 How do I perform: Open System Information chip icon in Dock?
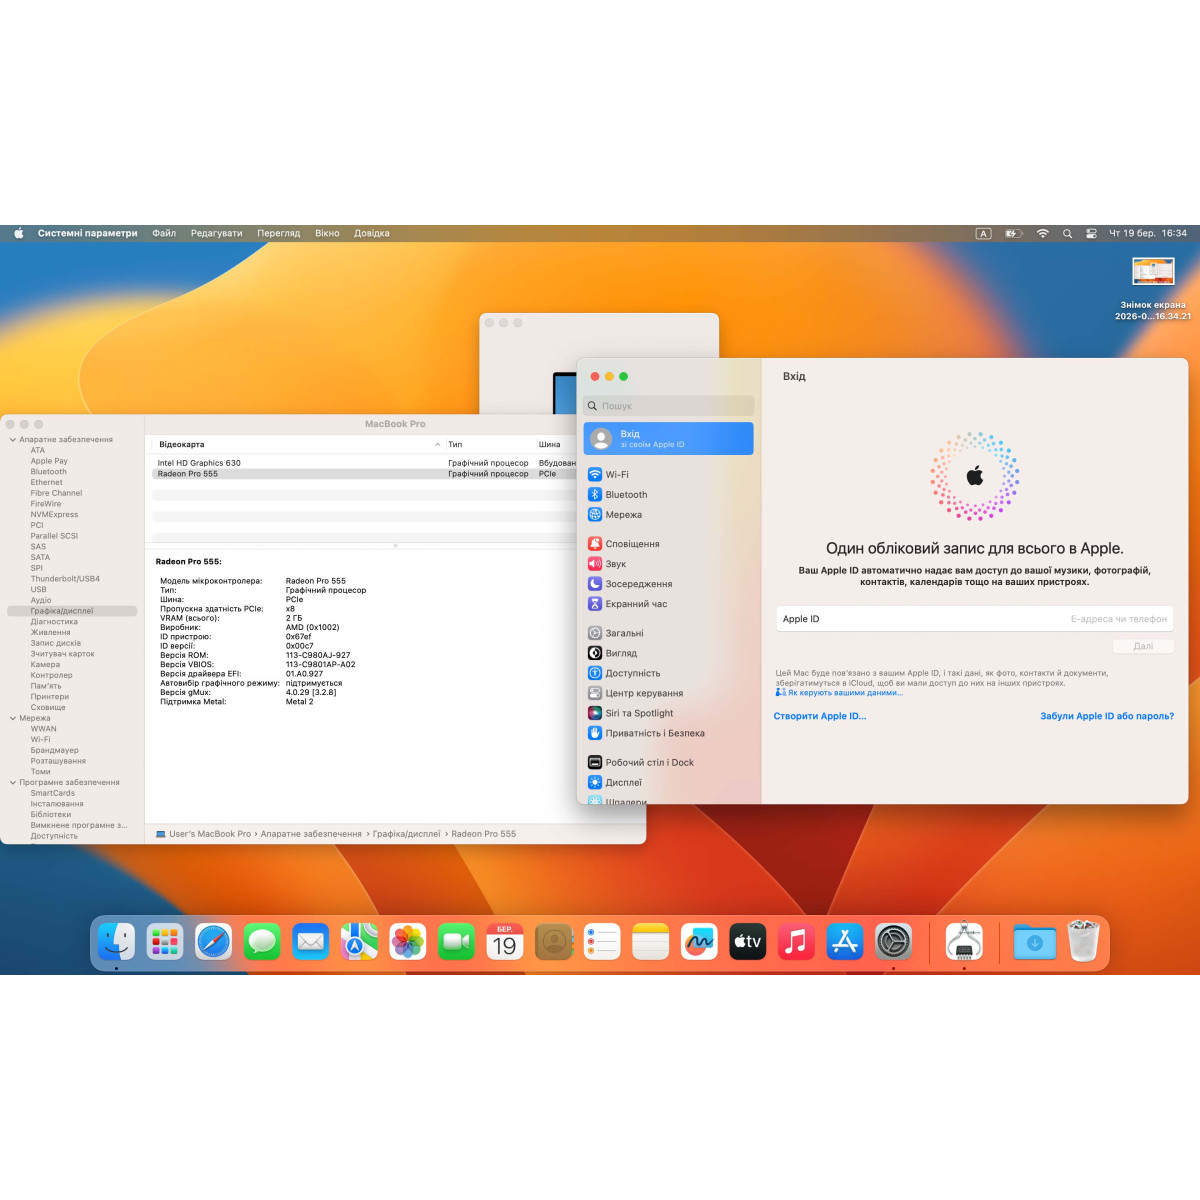pos(964,941)
